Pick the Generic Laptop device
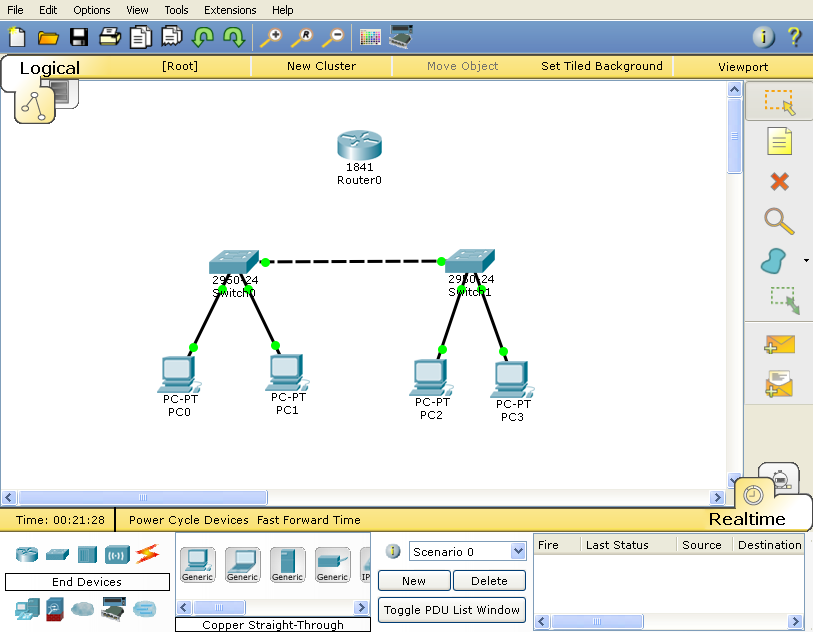This screenshot has width=813, height=632. pos(243,565)
